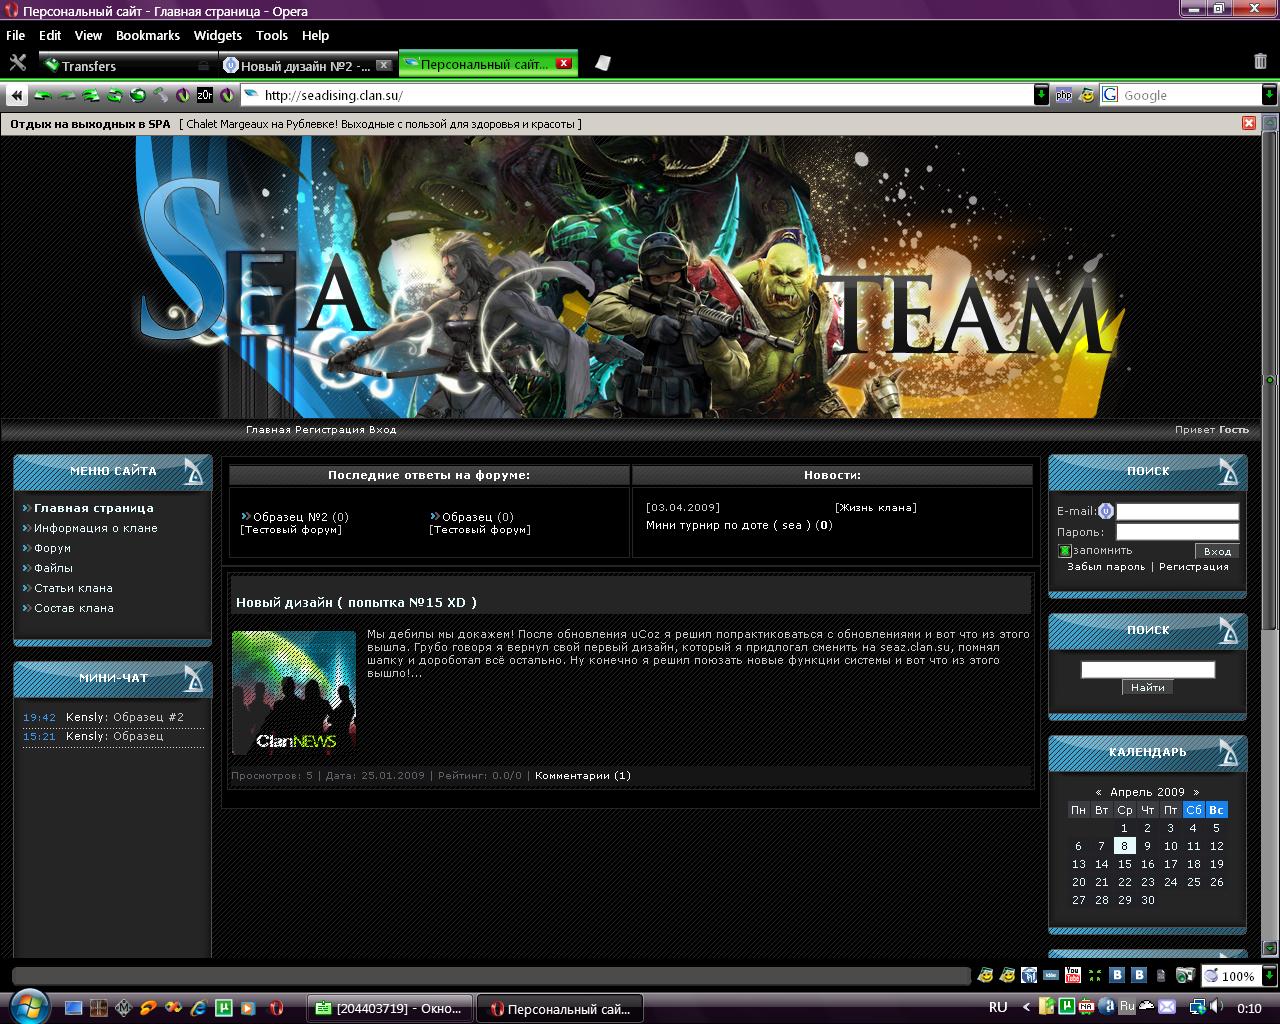Open address bar history dropdown
Image resolution: width=1280 pixels, height=1024 pixels.
1041,95
